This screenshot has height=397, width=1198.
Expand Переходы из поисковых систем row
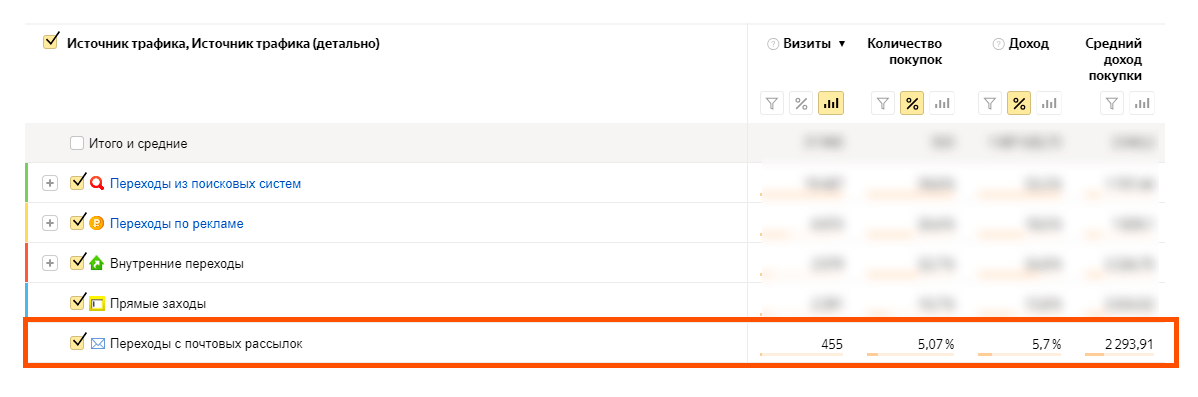point(50,183)
